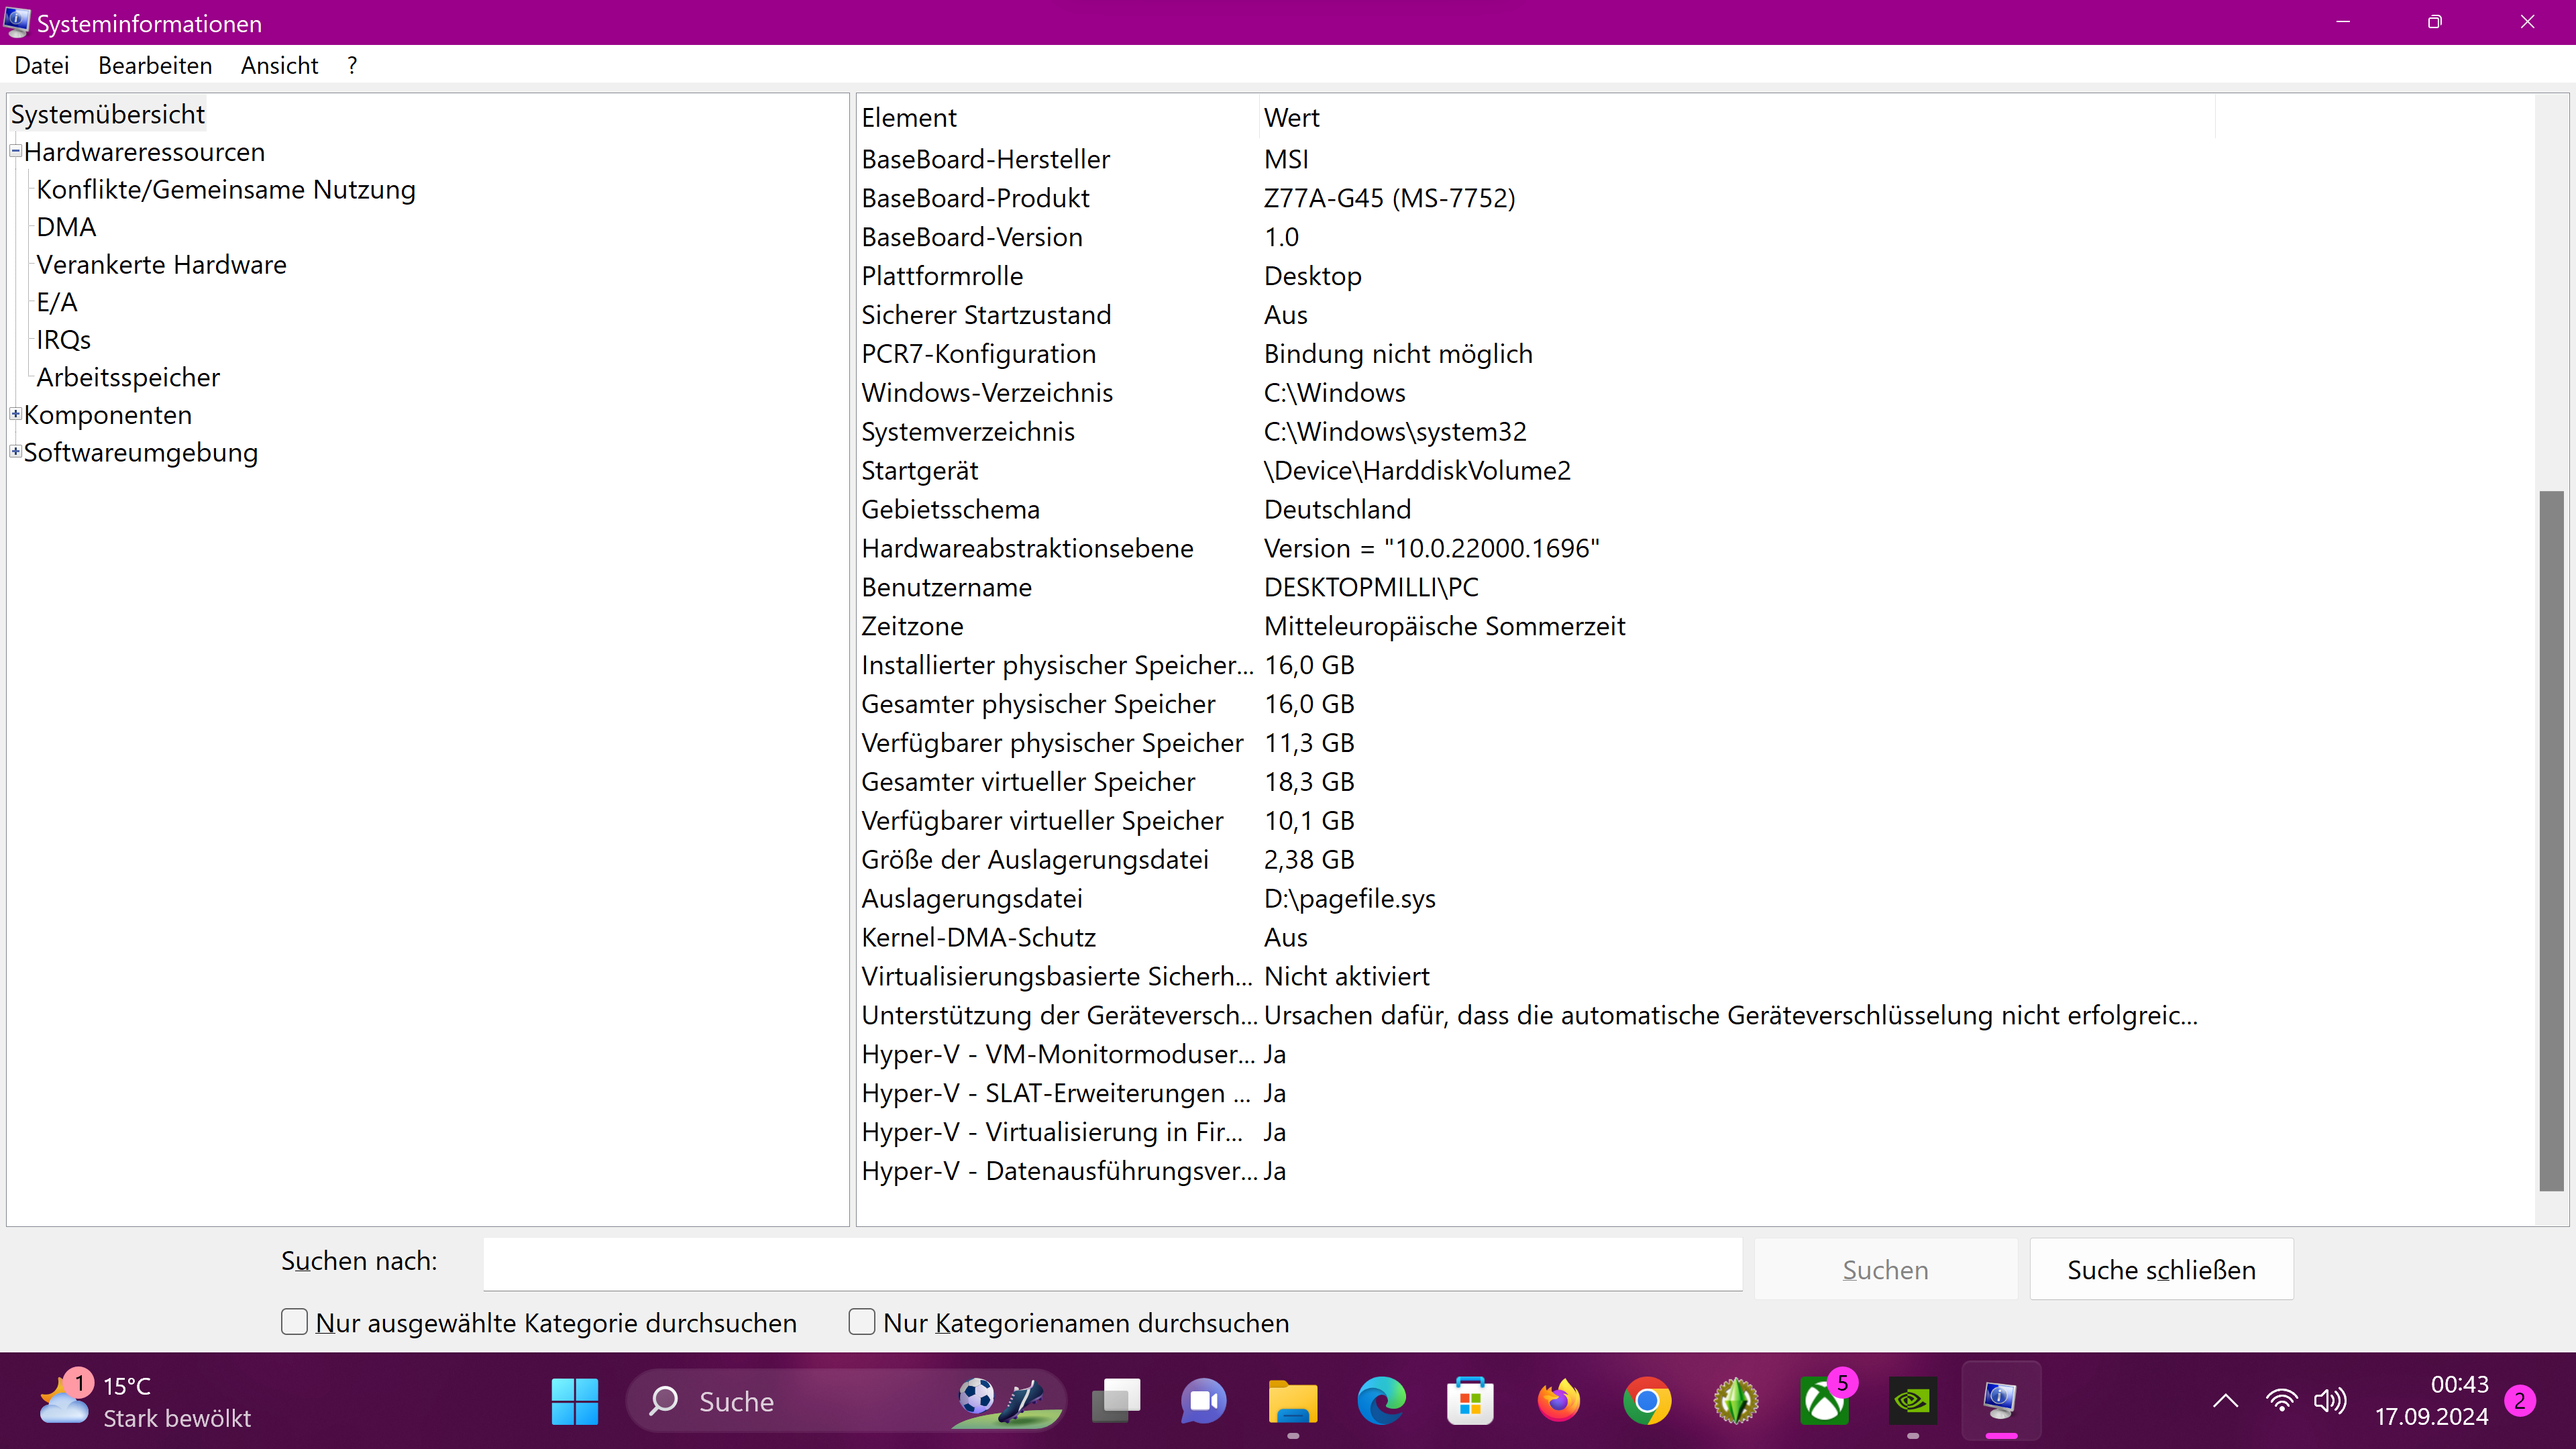Screen dimensions: 2576x1449
Task: Open the Microsoft Store from the taskbar
Action: coord(1470,1400)
